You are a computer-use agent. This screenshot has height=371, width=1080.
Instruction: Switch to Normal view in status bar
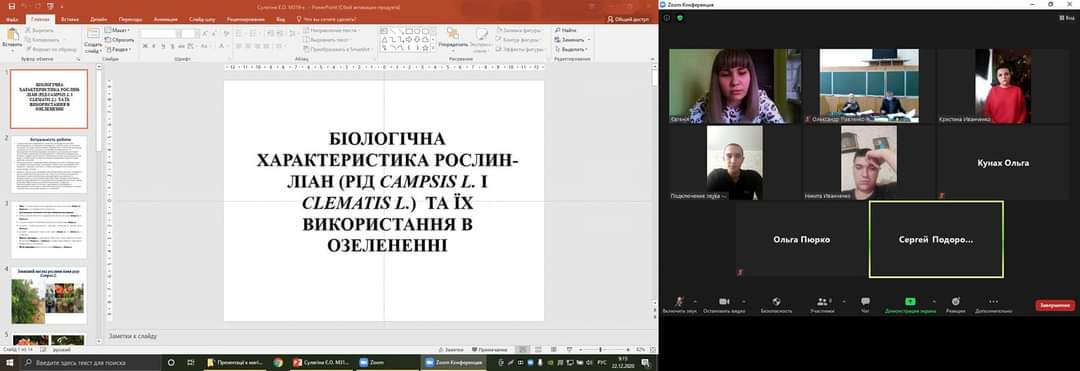(x=524, y=350)
